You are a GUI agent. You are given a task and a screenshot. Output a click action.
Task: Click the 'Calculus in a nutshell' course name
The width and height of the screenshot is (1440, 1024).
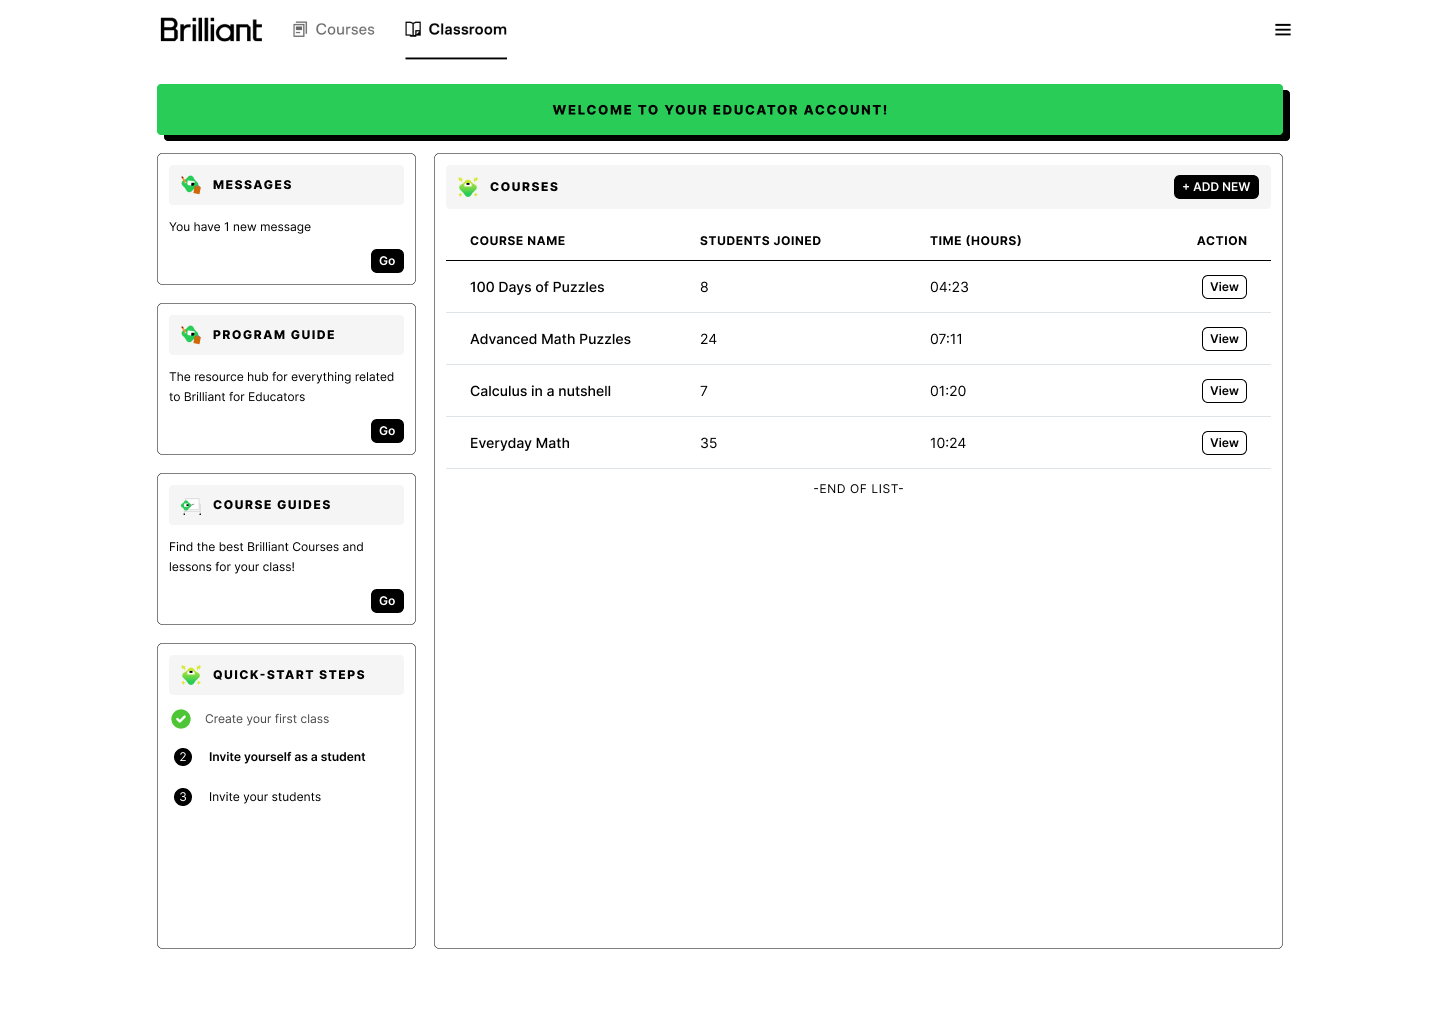(540, 391)
